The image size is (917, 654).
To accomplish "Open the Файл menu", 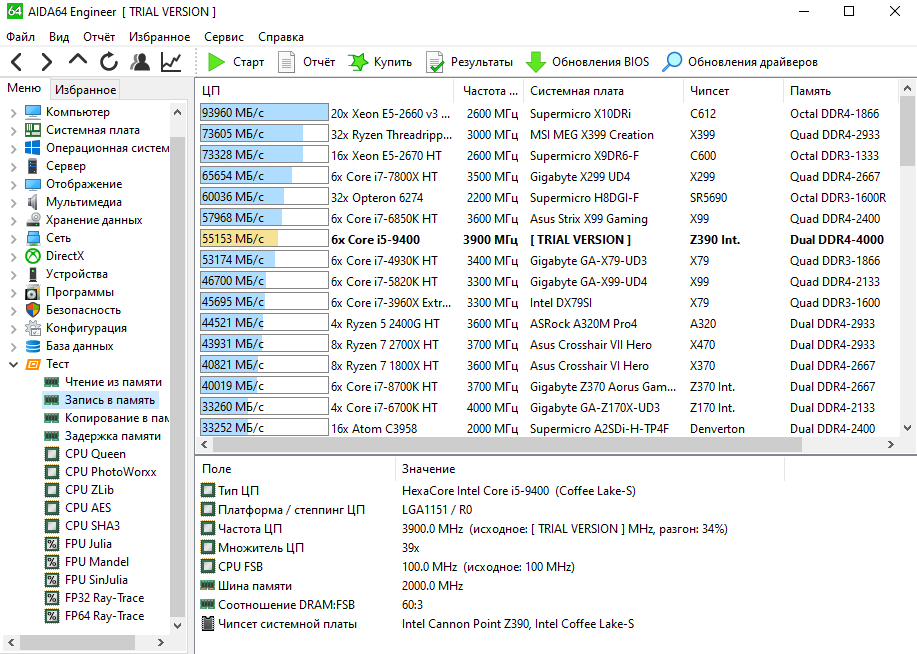I will 20,37.
